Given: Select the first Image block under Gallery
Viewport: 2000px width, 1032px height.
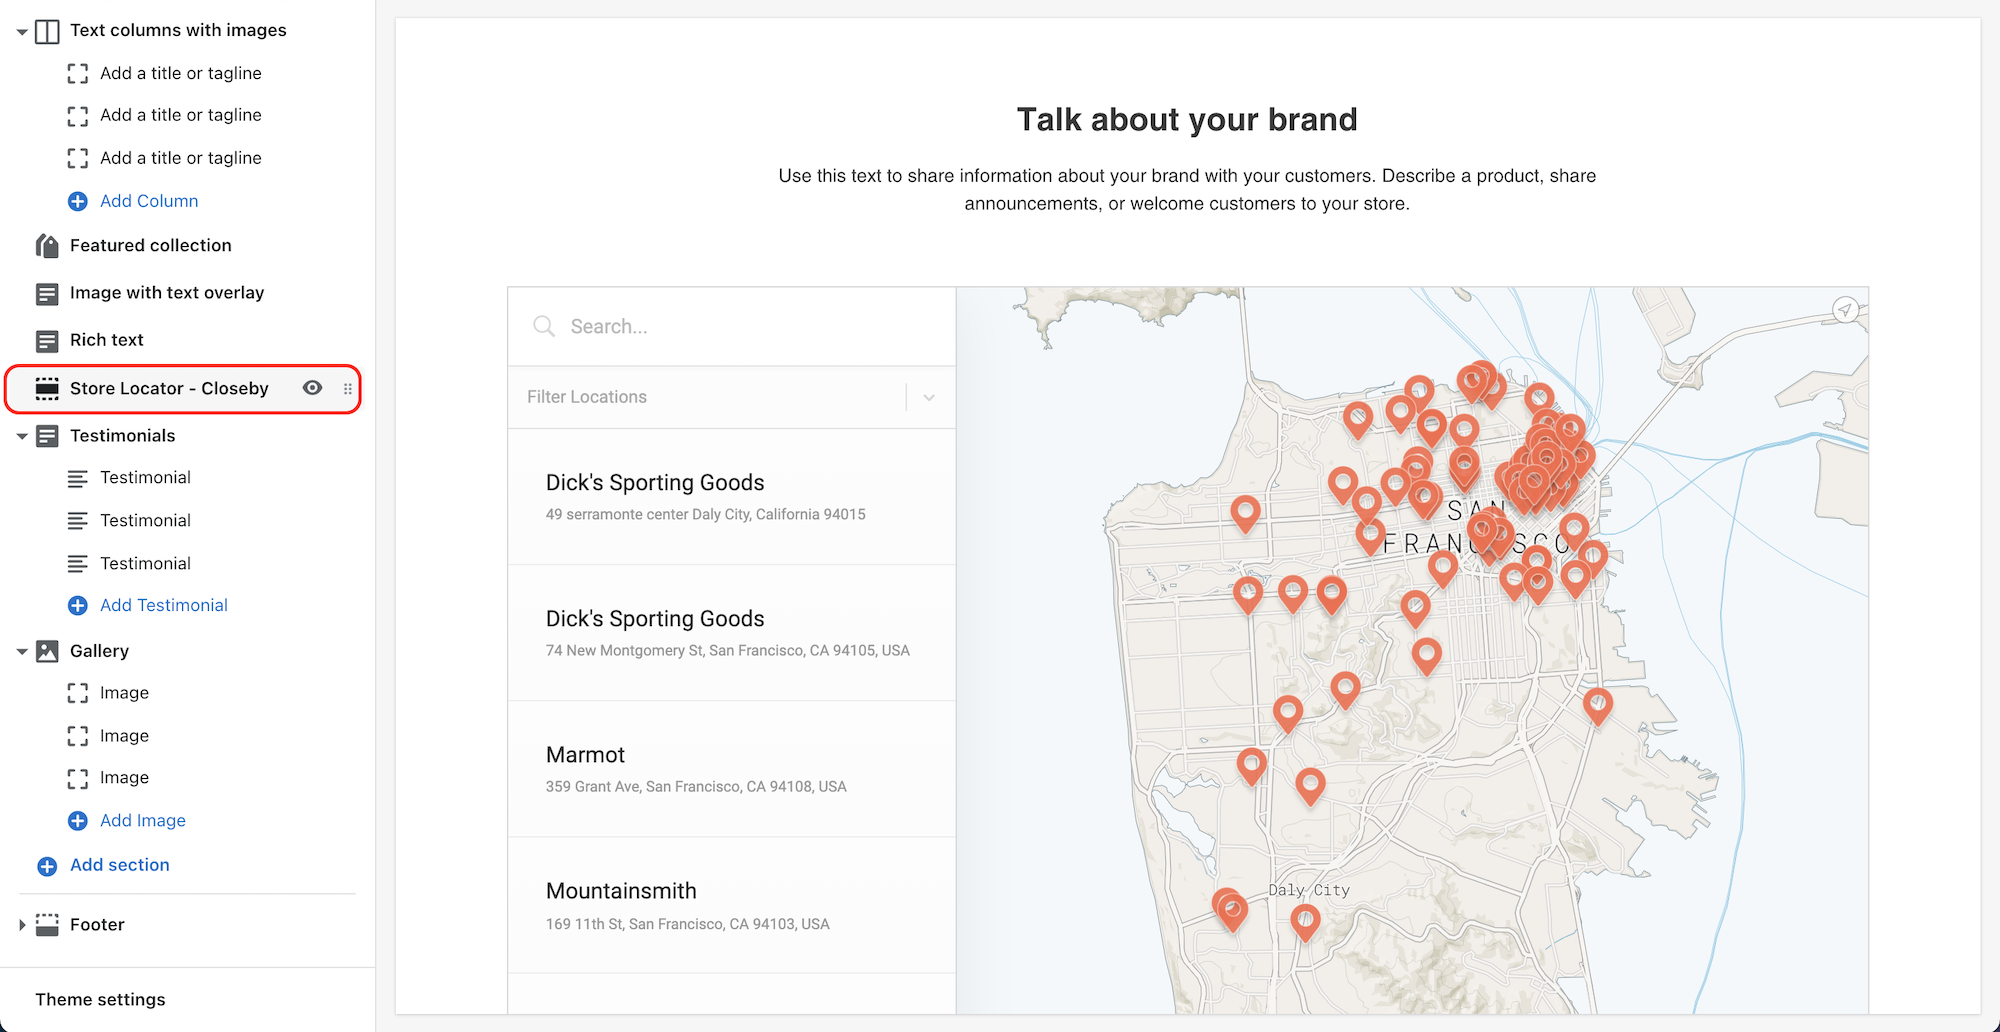Looking at the screenshot, I should [x=124, y=692].
